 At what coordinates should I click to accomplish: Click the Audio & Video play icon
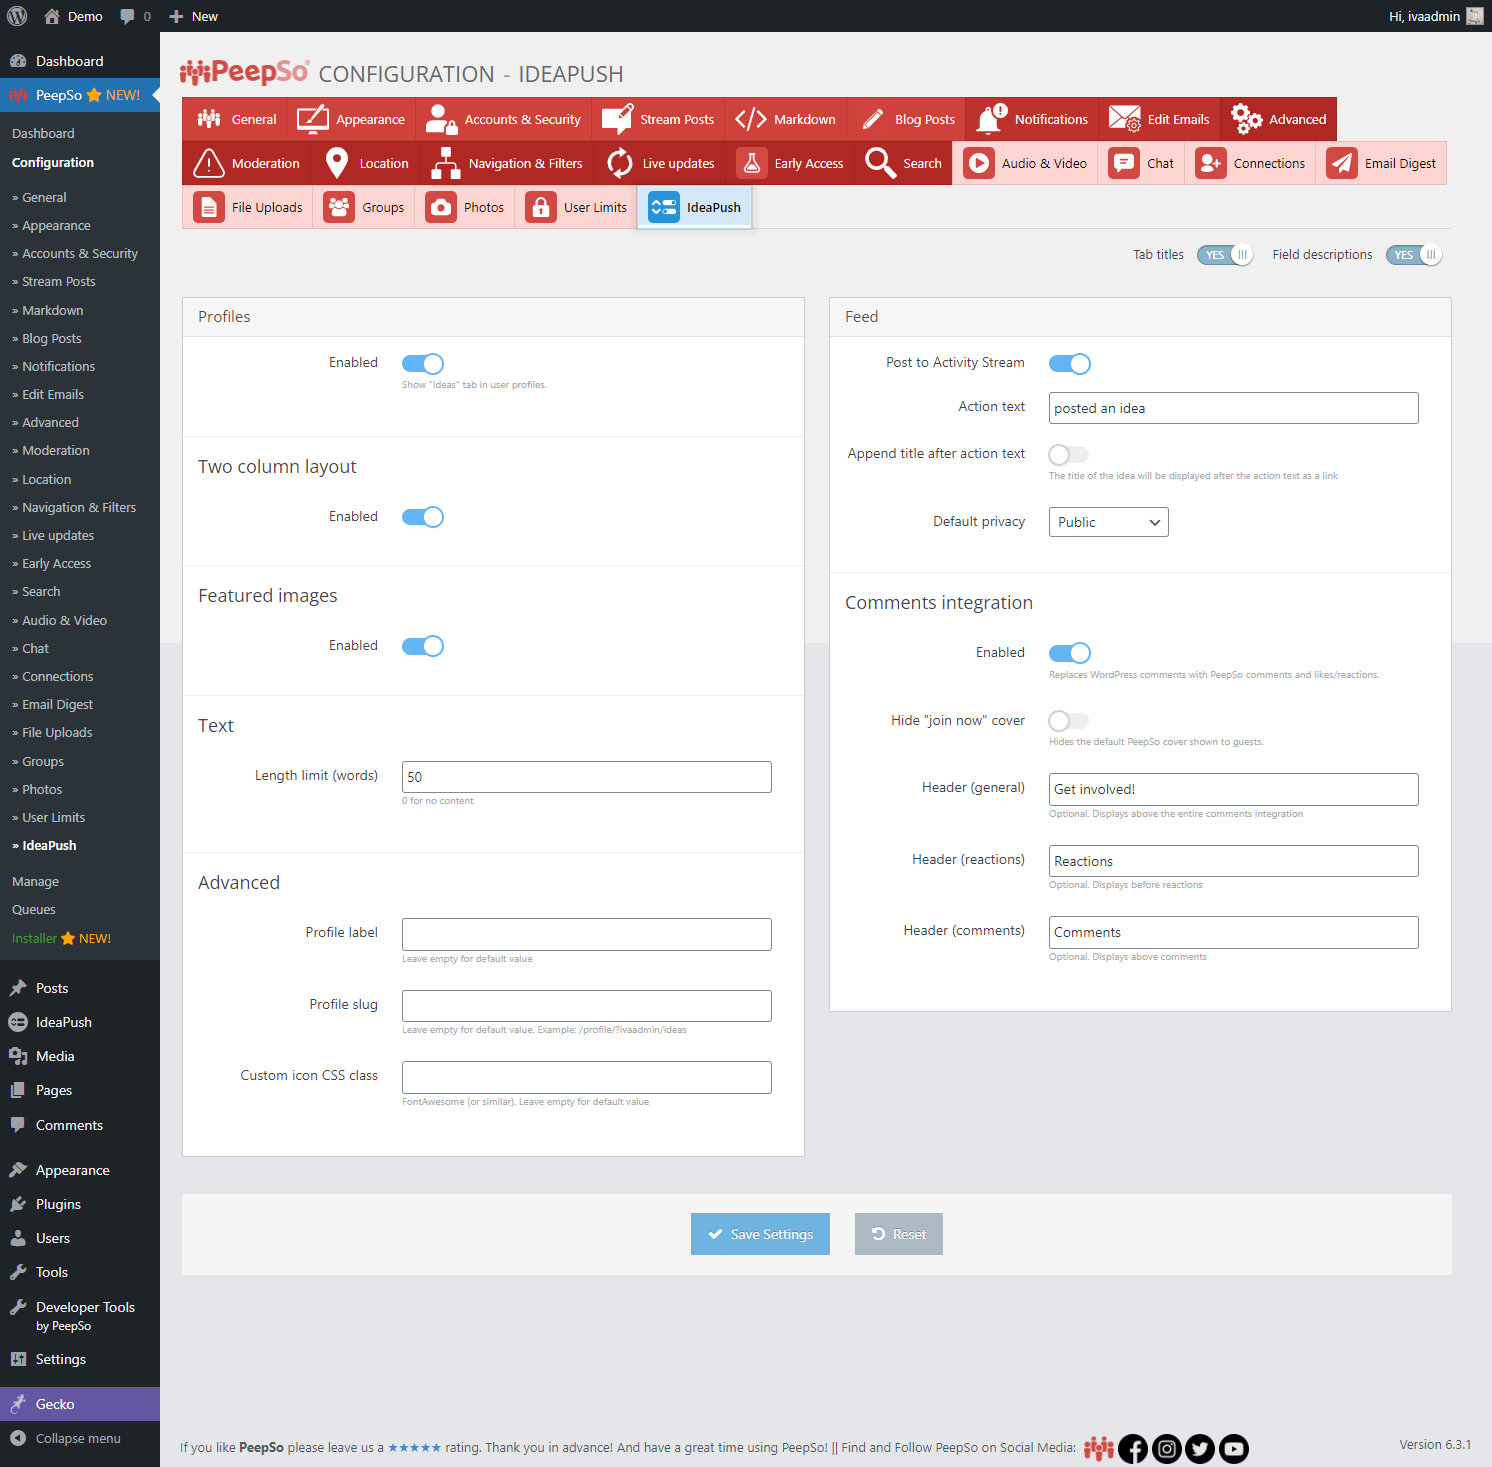979,163
